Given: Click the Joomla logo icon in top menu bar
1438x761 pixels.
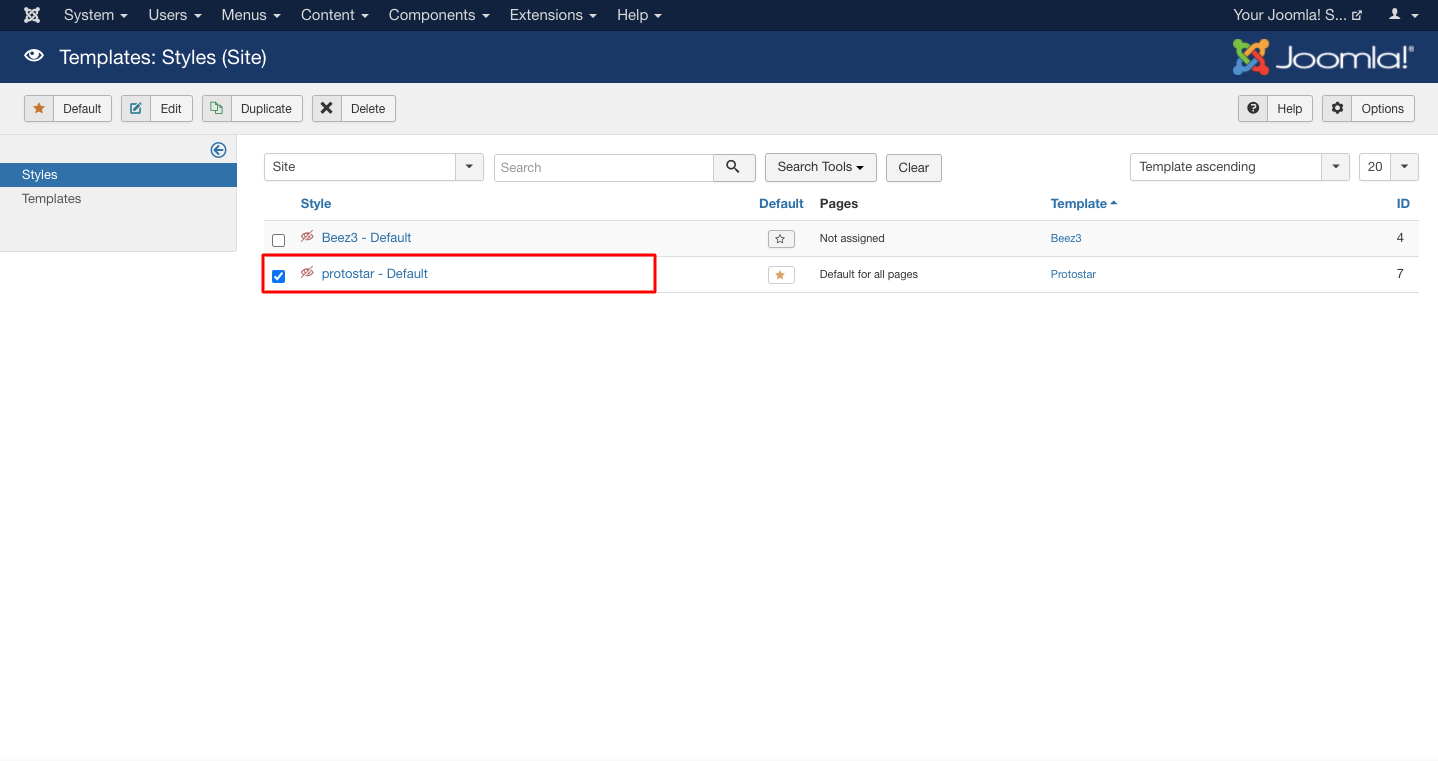Looking at the screenshot, I should tap(32, 15).
